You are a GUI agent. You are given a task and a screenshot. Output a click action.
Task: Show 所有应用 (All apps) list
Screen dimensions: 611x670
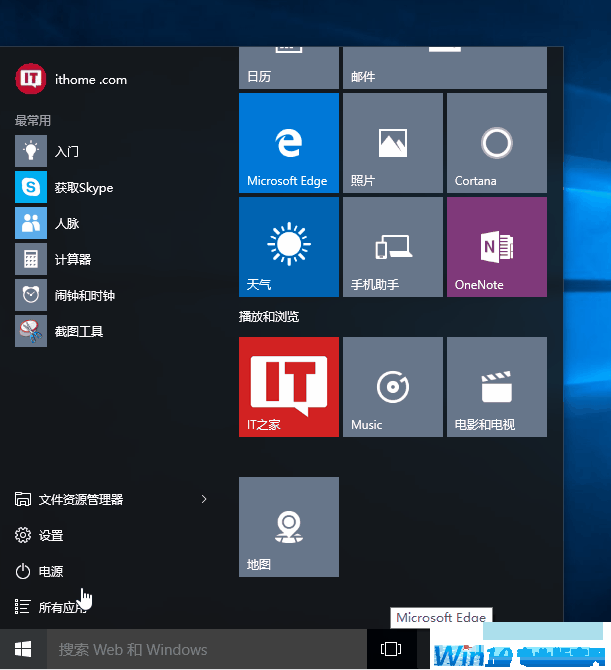coord(60,607)
